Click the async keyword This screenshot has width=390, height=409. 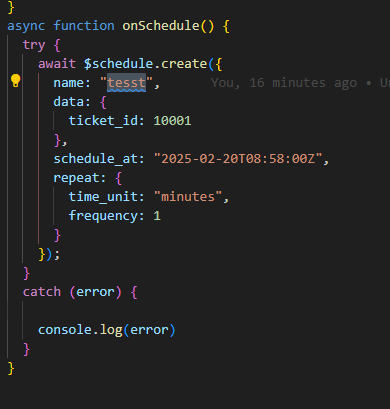(26, 26)
